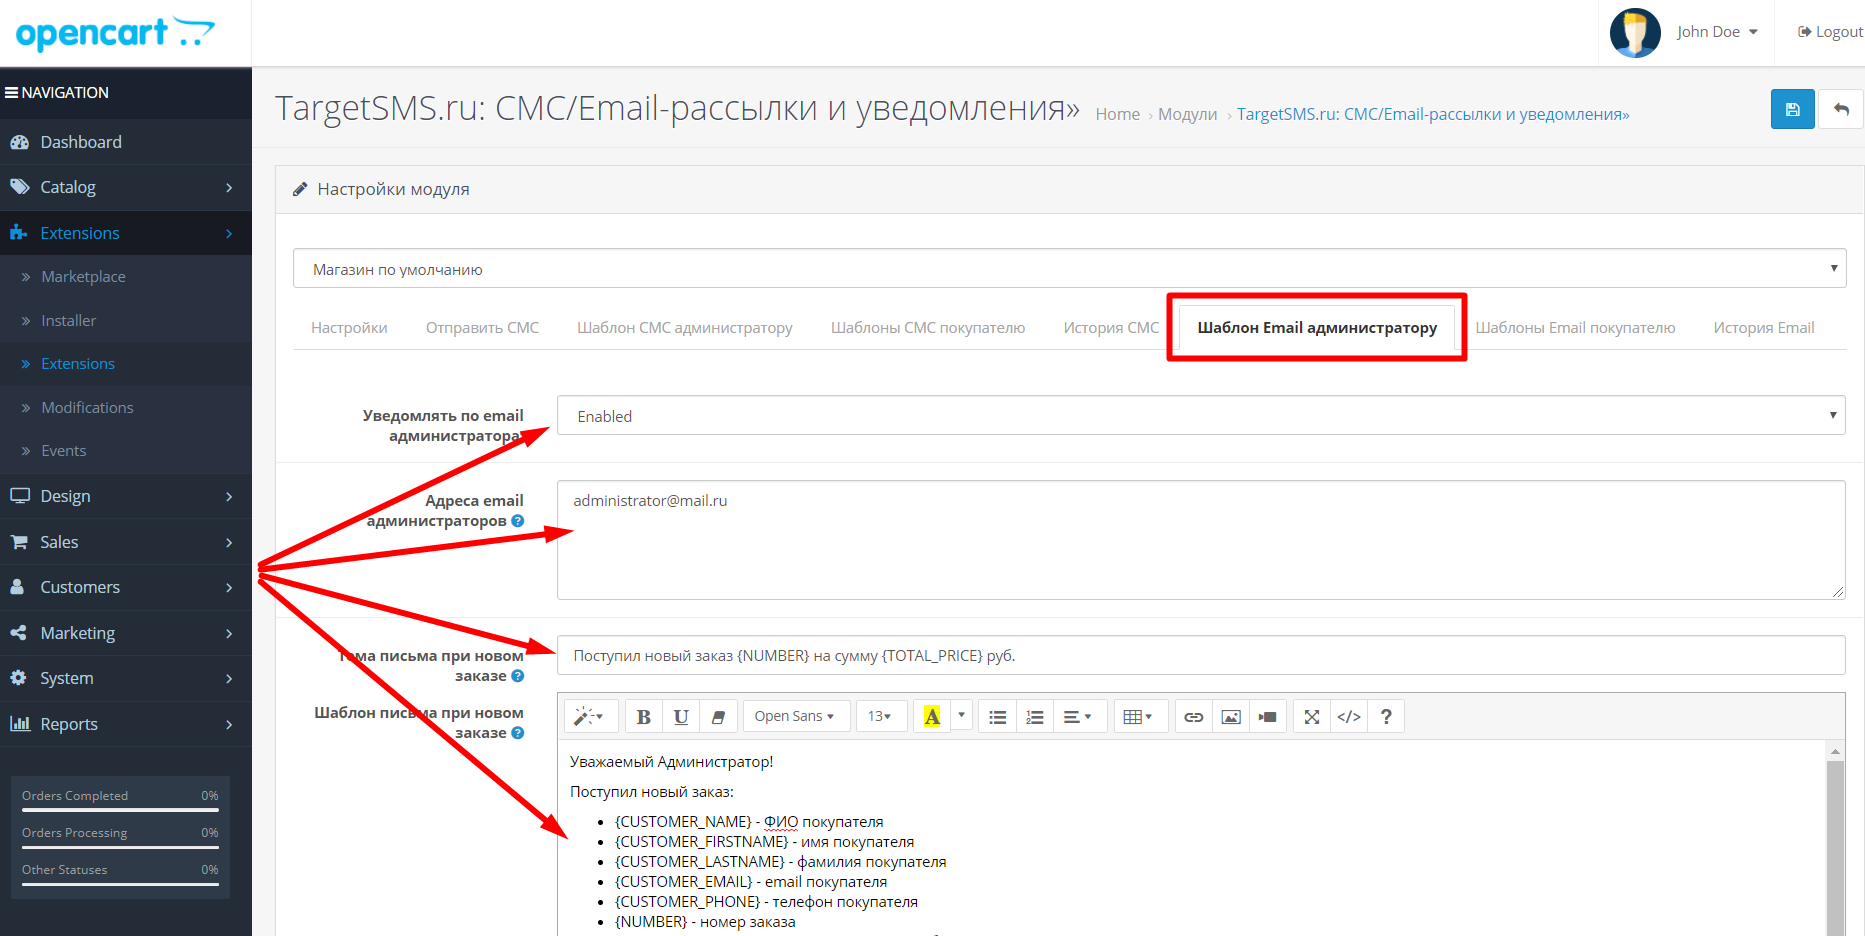Switch to the Настройки tab
Image resolution: width=1865 pixels, height=936 pixels.
coord(349,328)
